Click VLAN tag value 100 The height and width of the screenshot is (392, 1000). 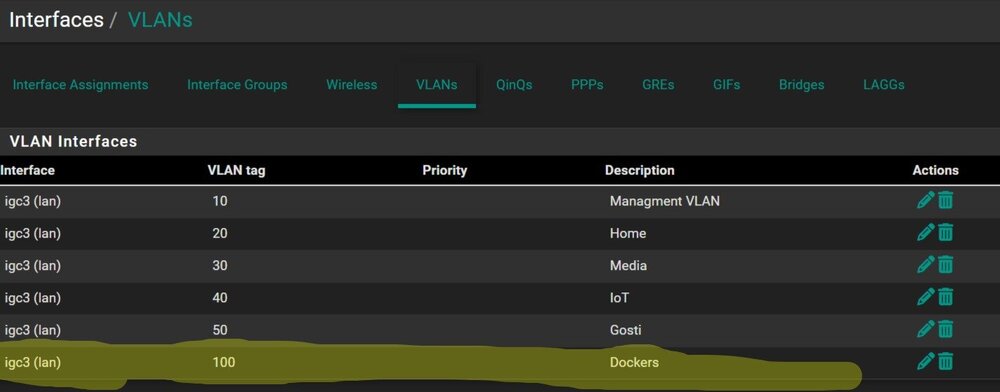click(224, 363)
